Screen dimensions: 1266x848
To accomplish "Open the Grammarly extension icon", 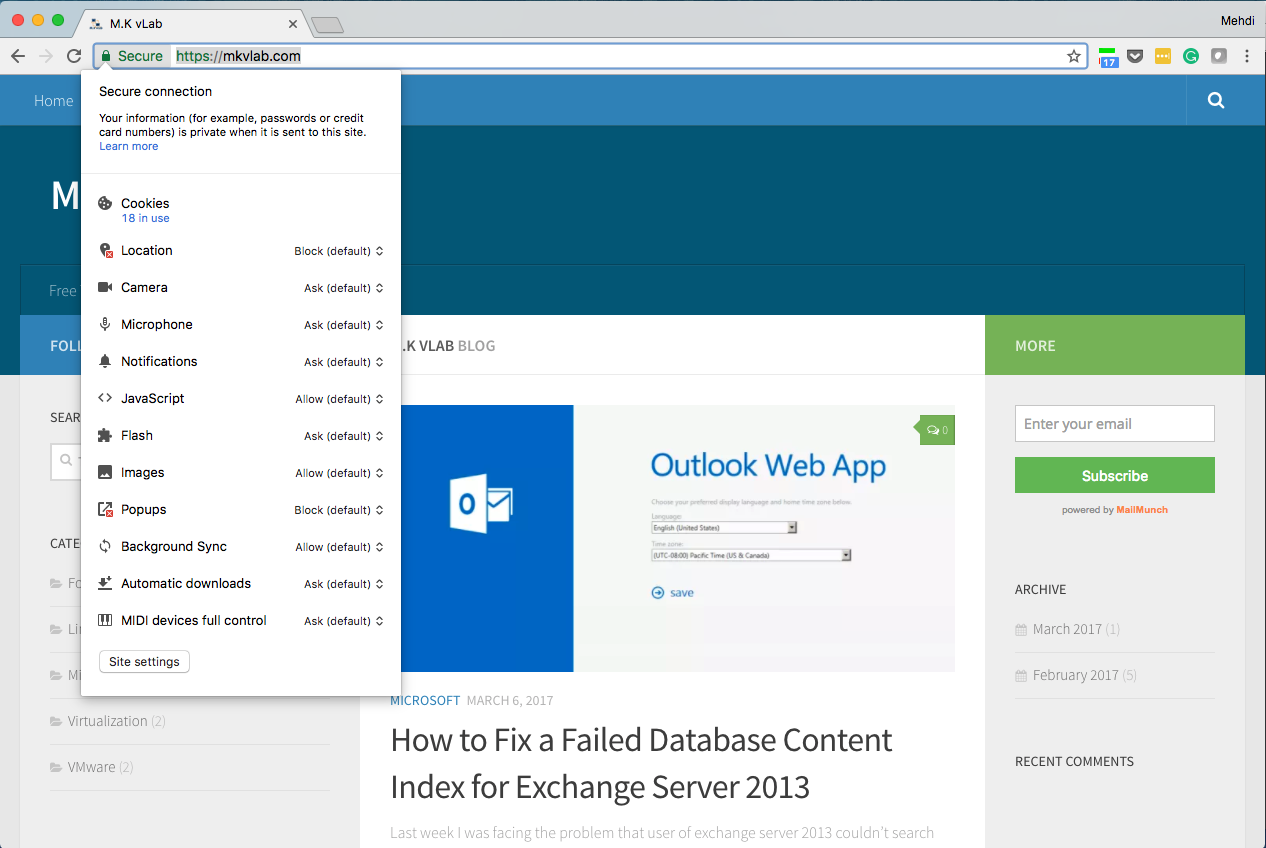I will 1190,56.
